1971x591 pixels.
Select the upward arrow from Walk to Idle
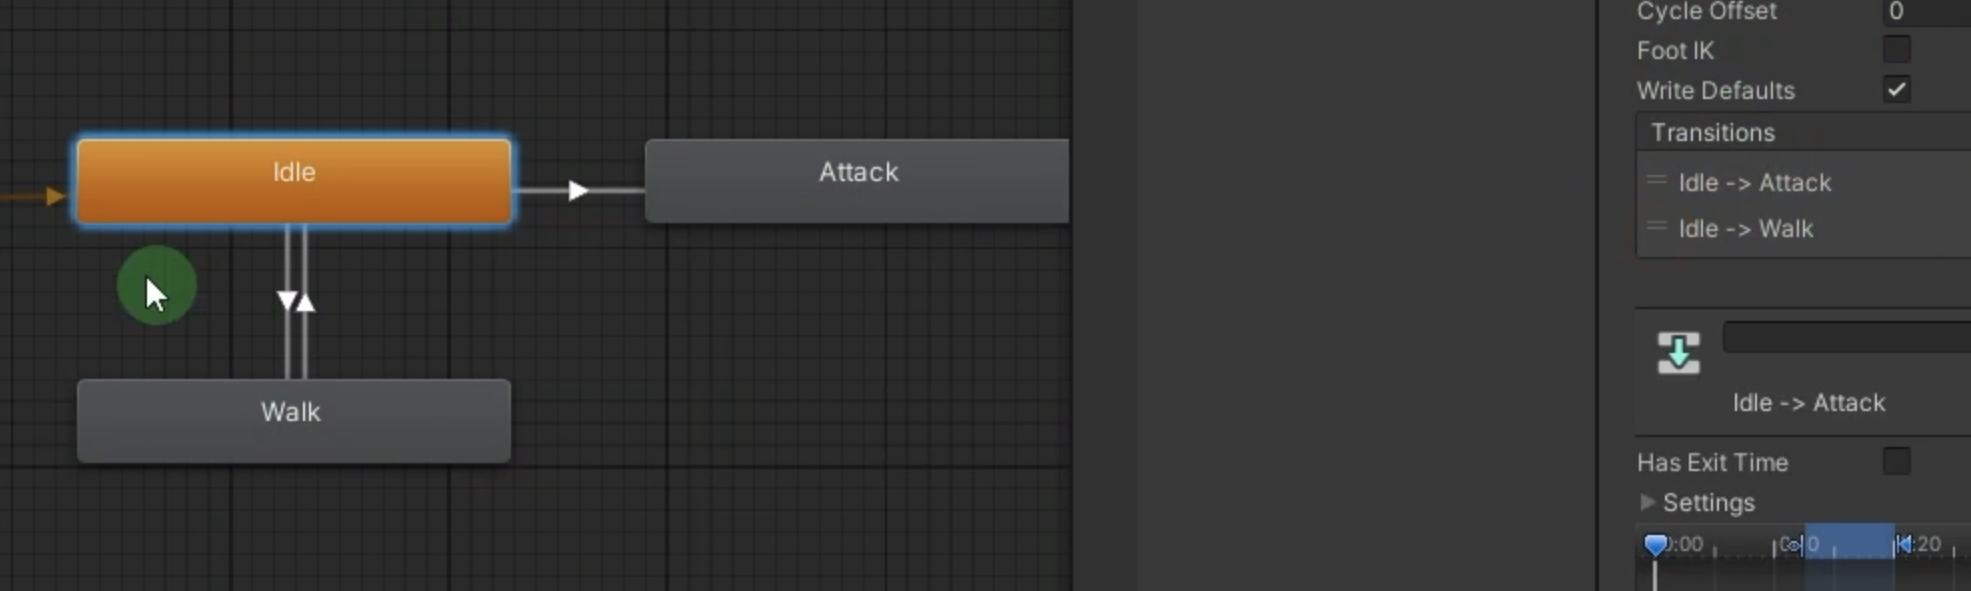tap(305, 302)
